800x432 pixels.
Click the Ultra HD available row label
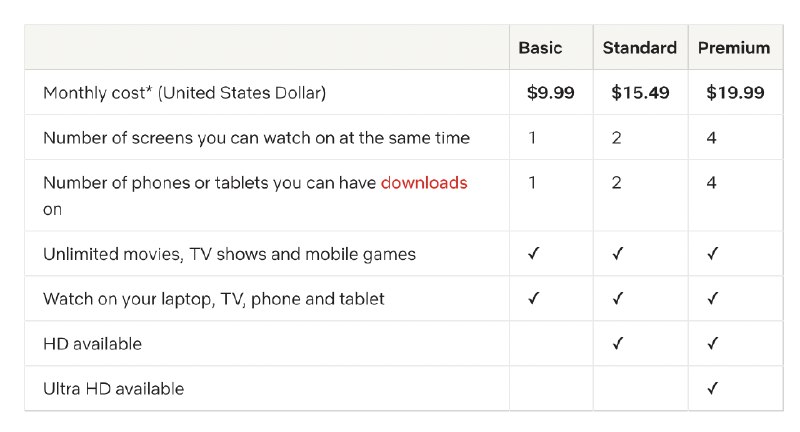(113, 389)
